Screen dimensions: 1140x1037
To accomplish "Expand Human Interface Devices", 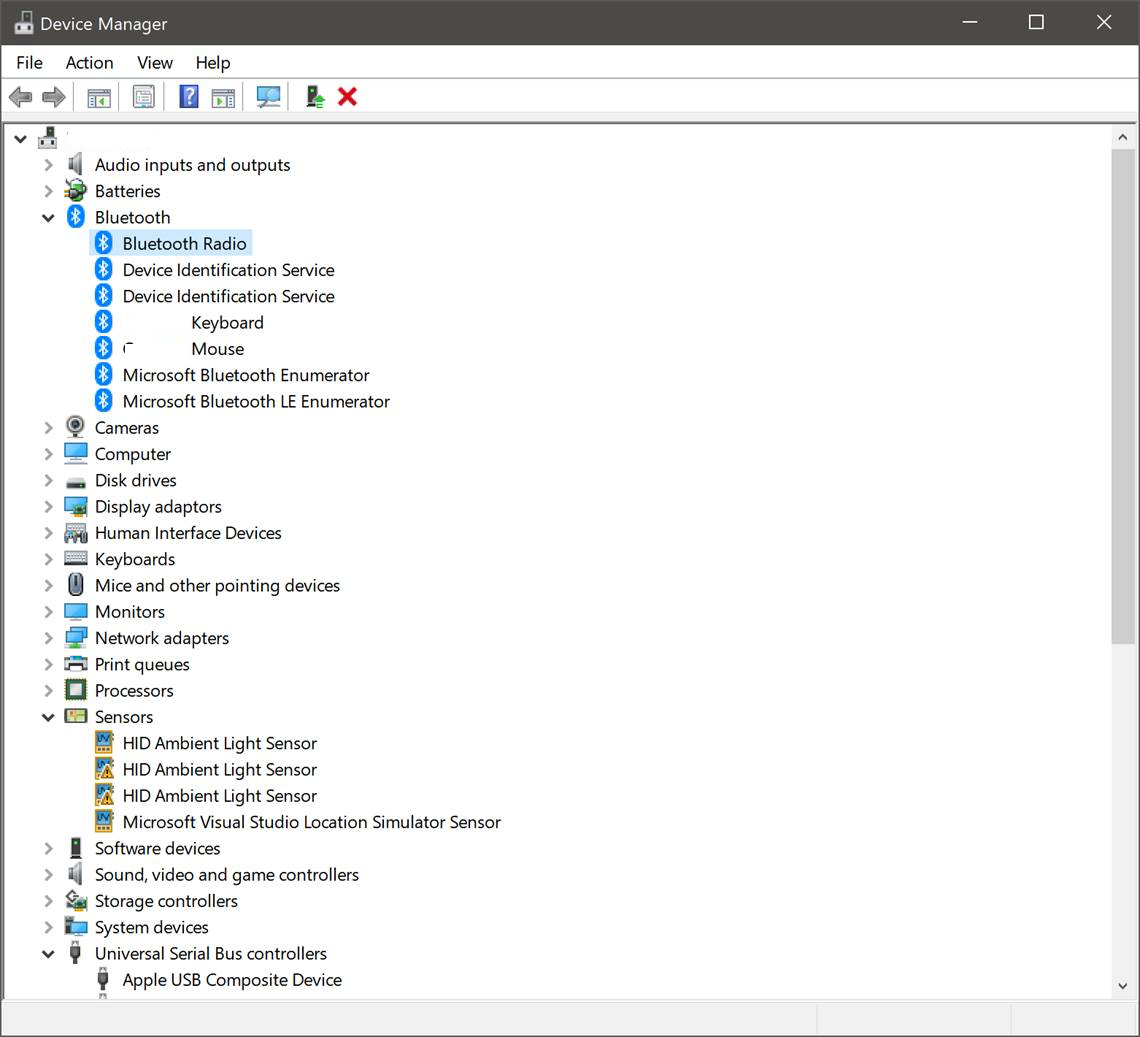I will tap(48, 533).
